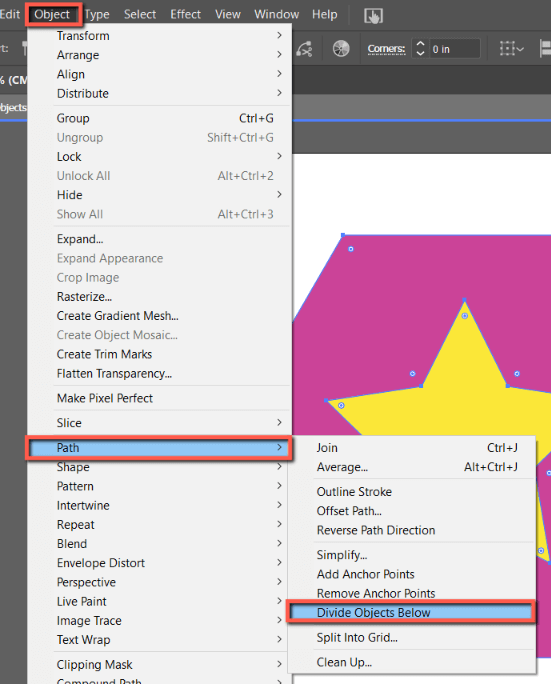
Task: Open the Object menu
Action: [52, 14]
